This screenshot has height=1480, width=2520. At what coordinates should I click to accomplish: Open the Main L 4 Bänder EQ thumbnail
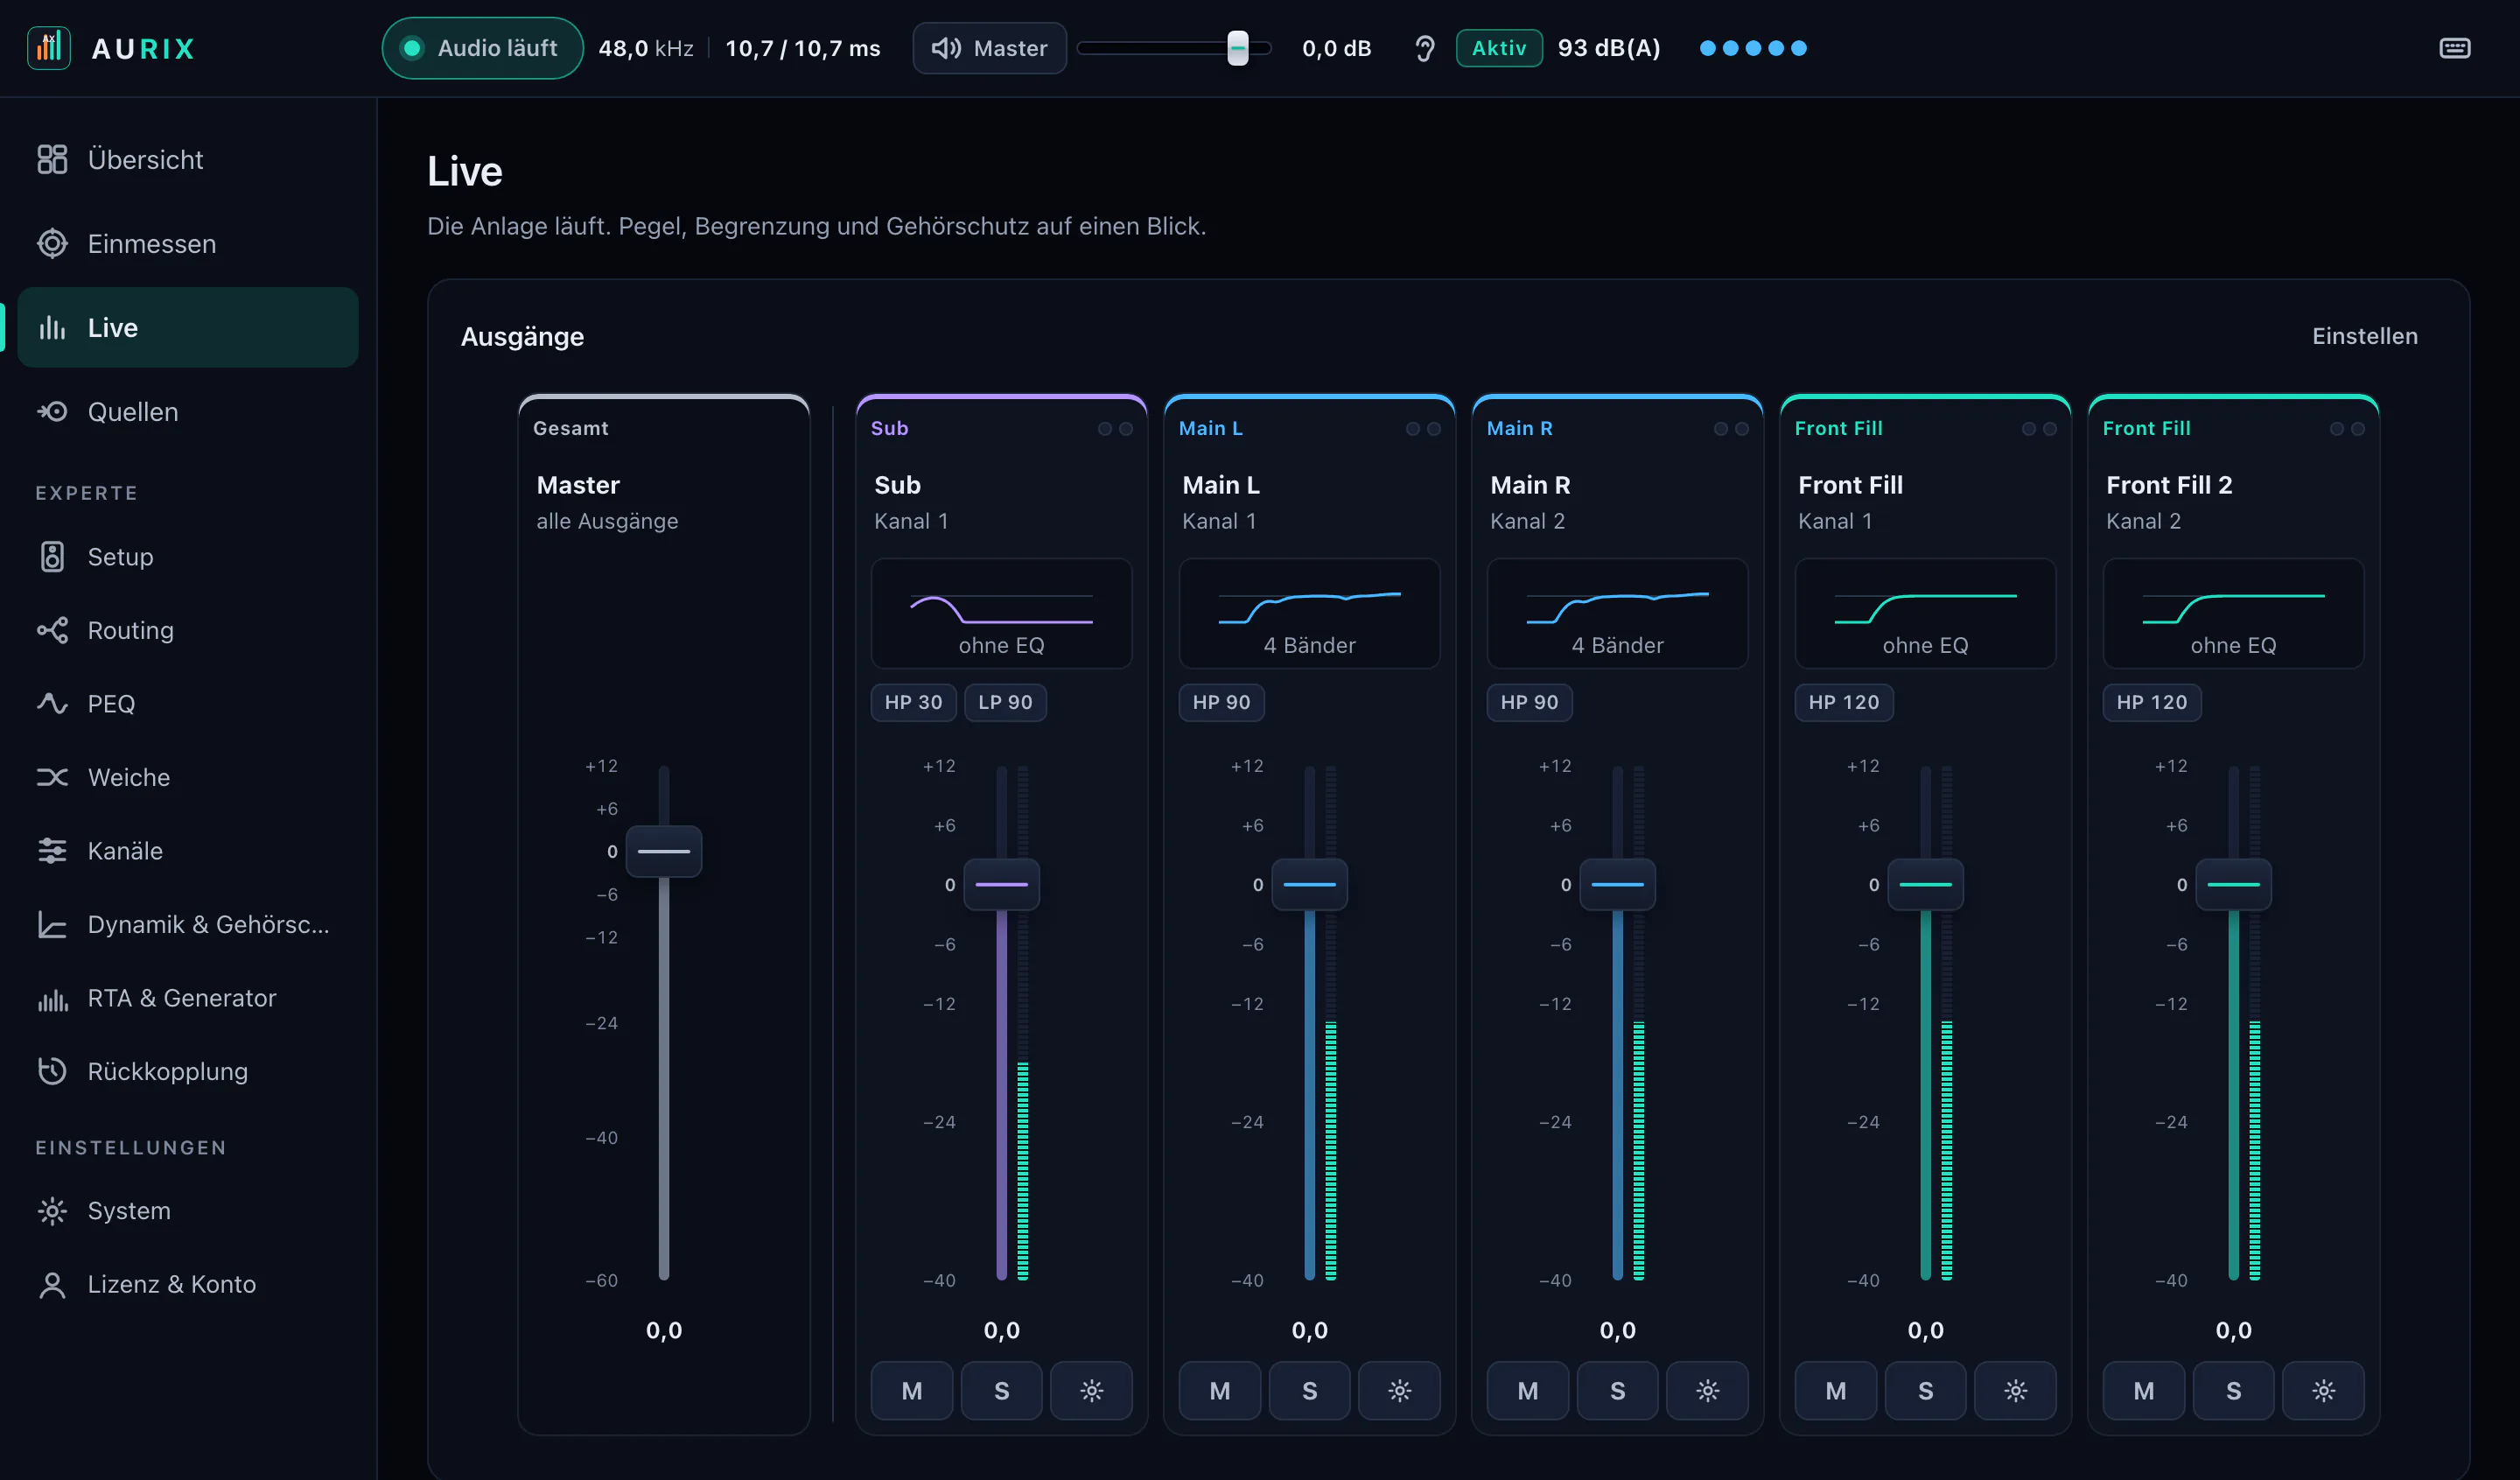[x=1309, y=613]
